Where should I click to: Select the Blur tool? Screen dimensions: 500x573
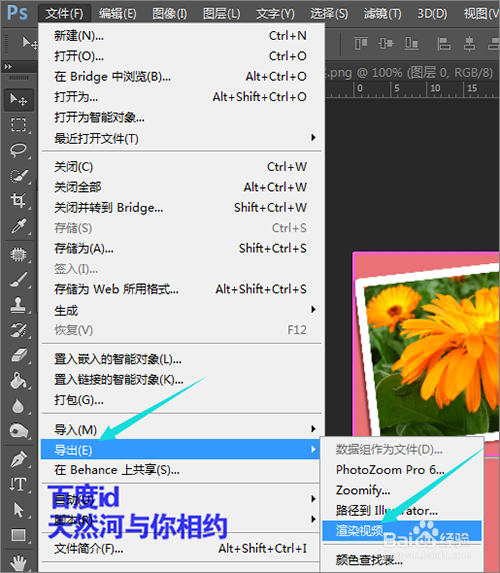18,406
